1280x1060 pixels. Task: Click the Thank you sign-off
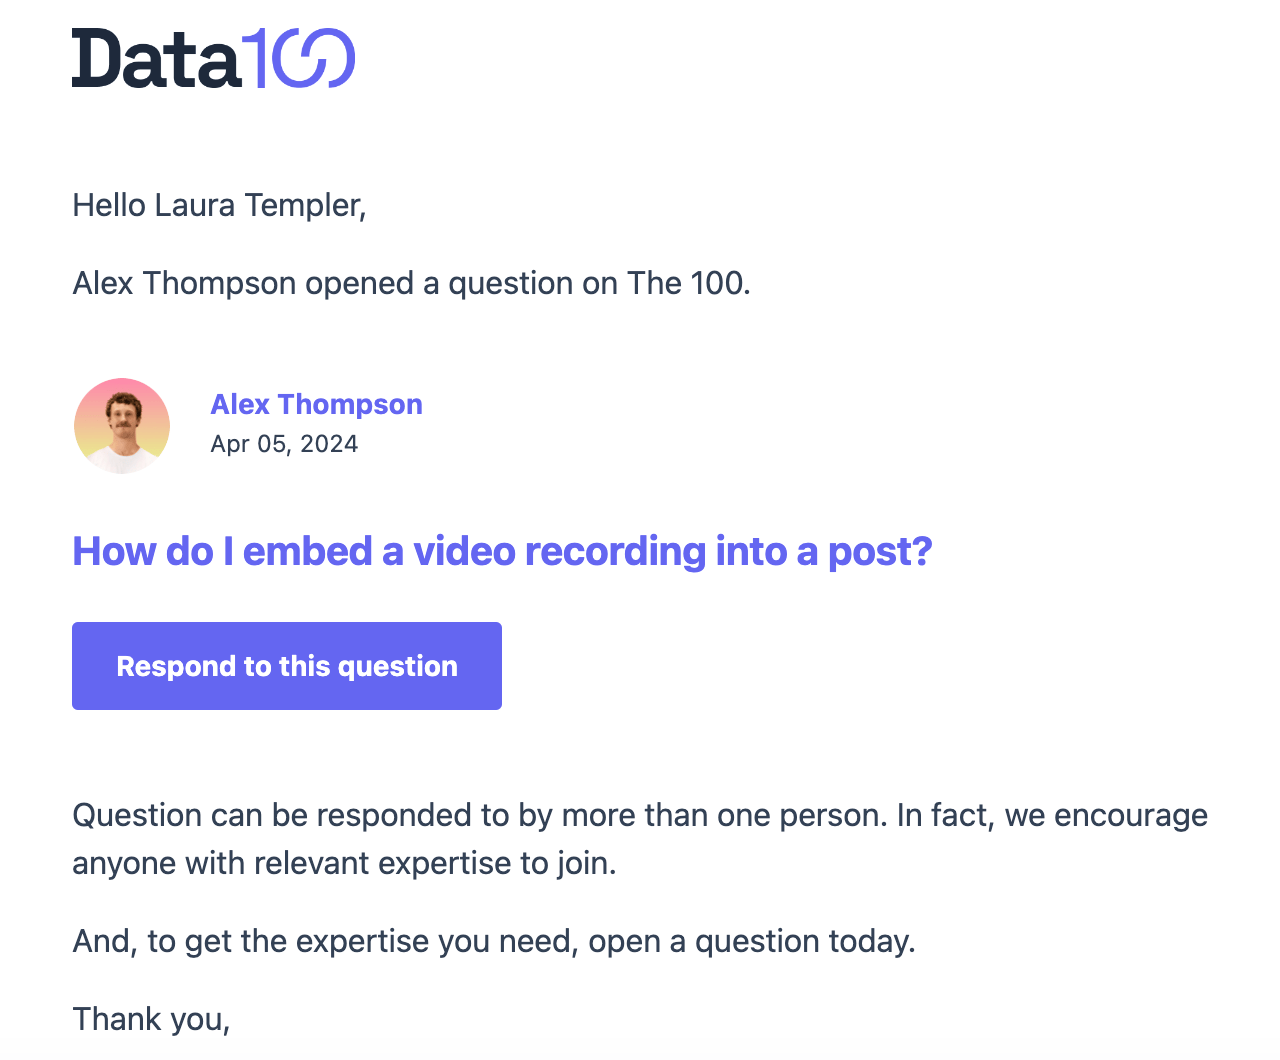pos(151,1019)
